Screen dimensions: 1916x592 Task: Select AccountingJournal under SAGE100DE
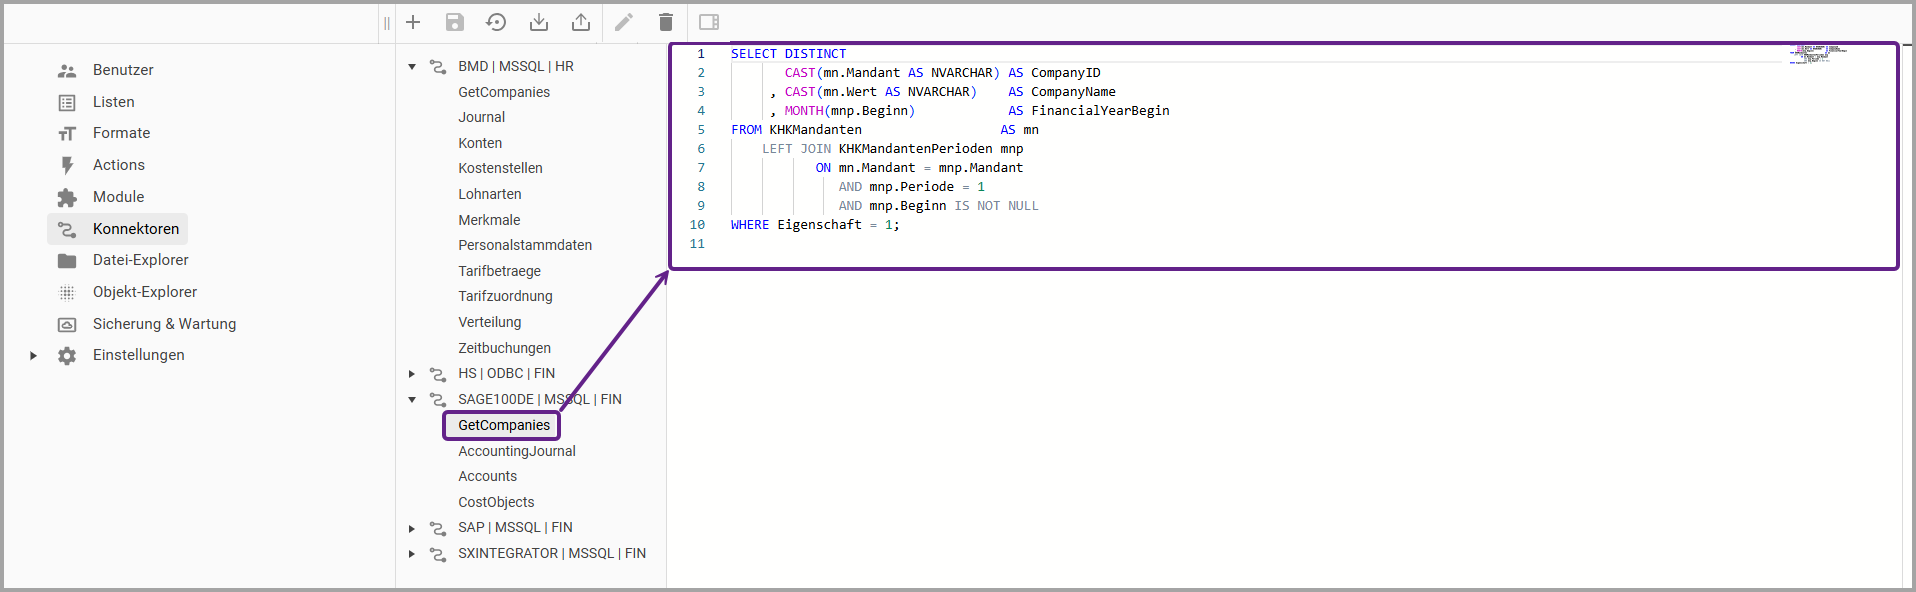pos(516,451)
